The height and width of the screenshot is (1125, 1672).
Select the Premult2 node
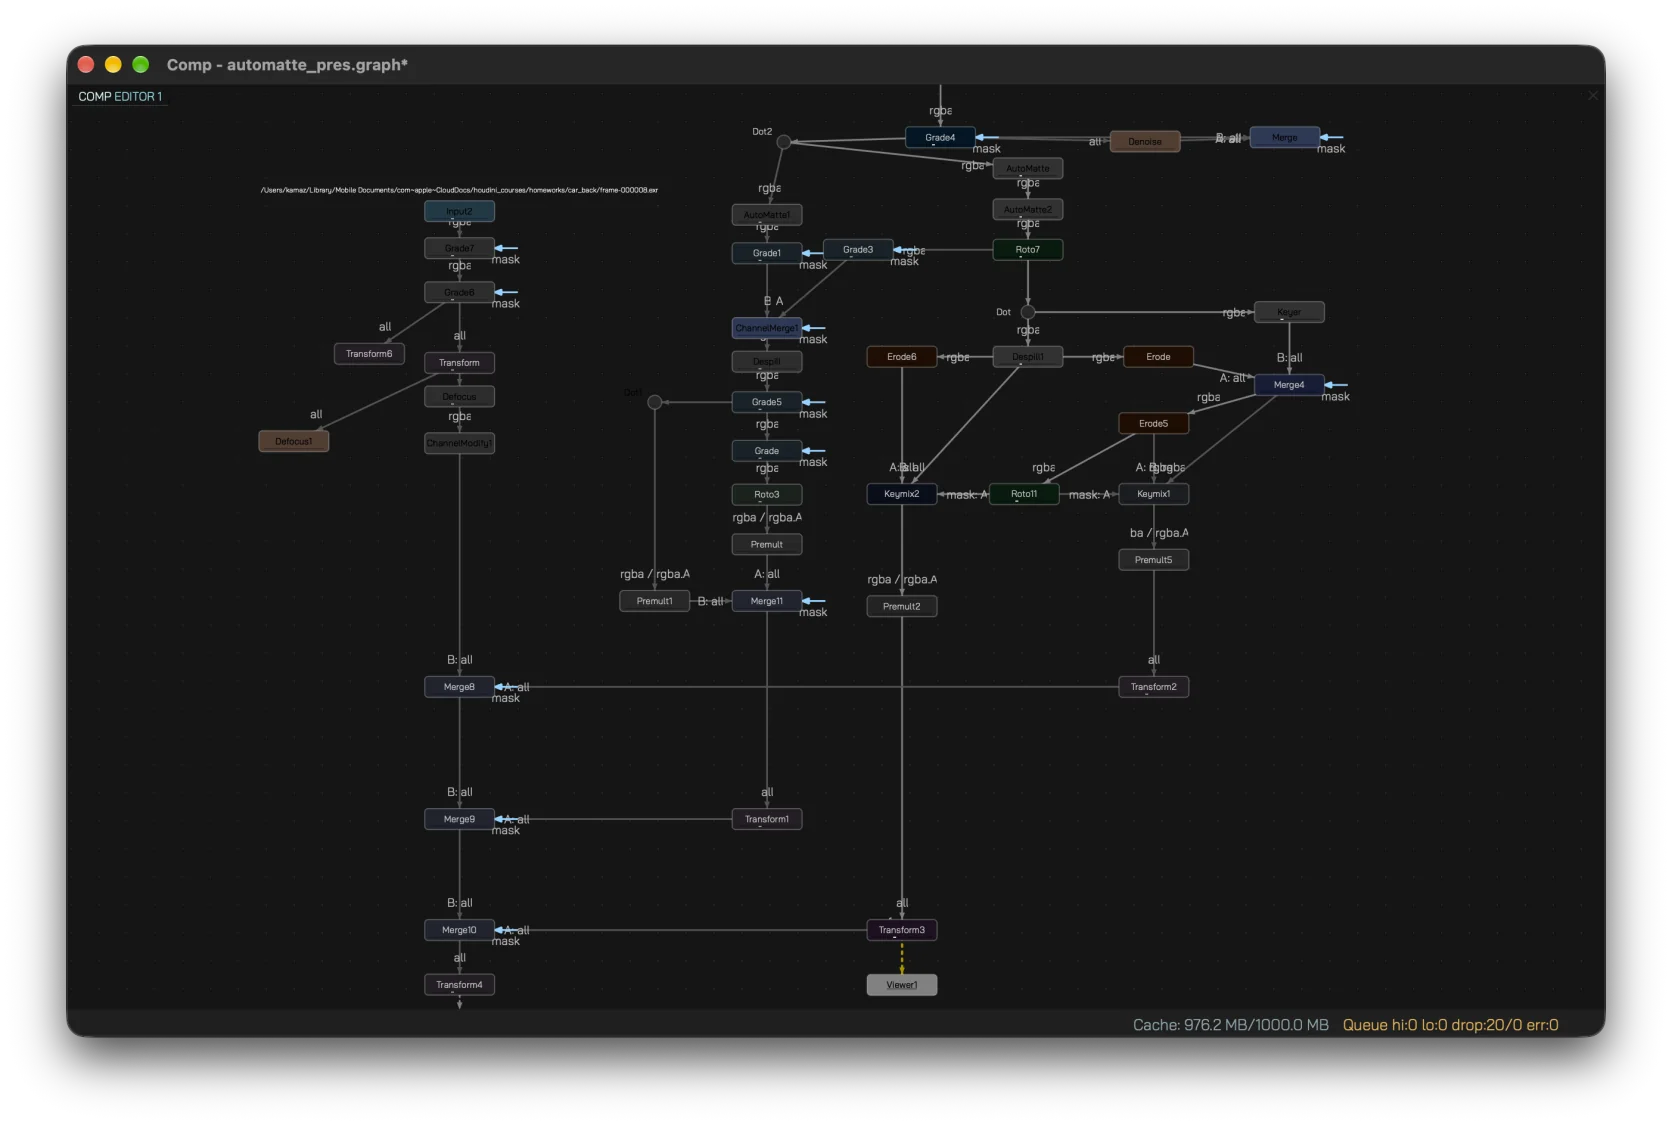[902, 606]
